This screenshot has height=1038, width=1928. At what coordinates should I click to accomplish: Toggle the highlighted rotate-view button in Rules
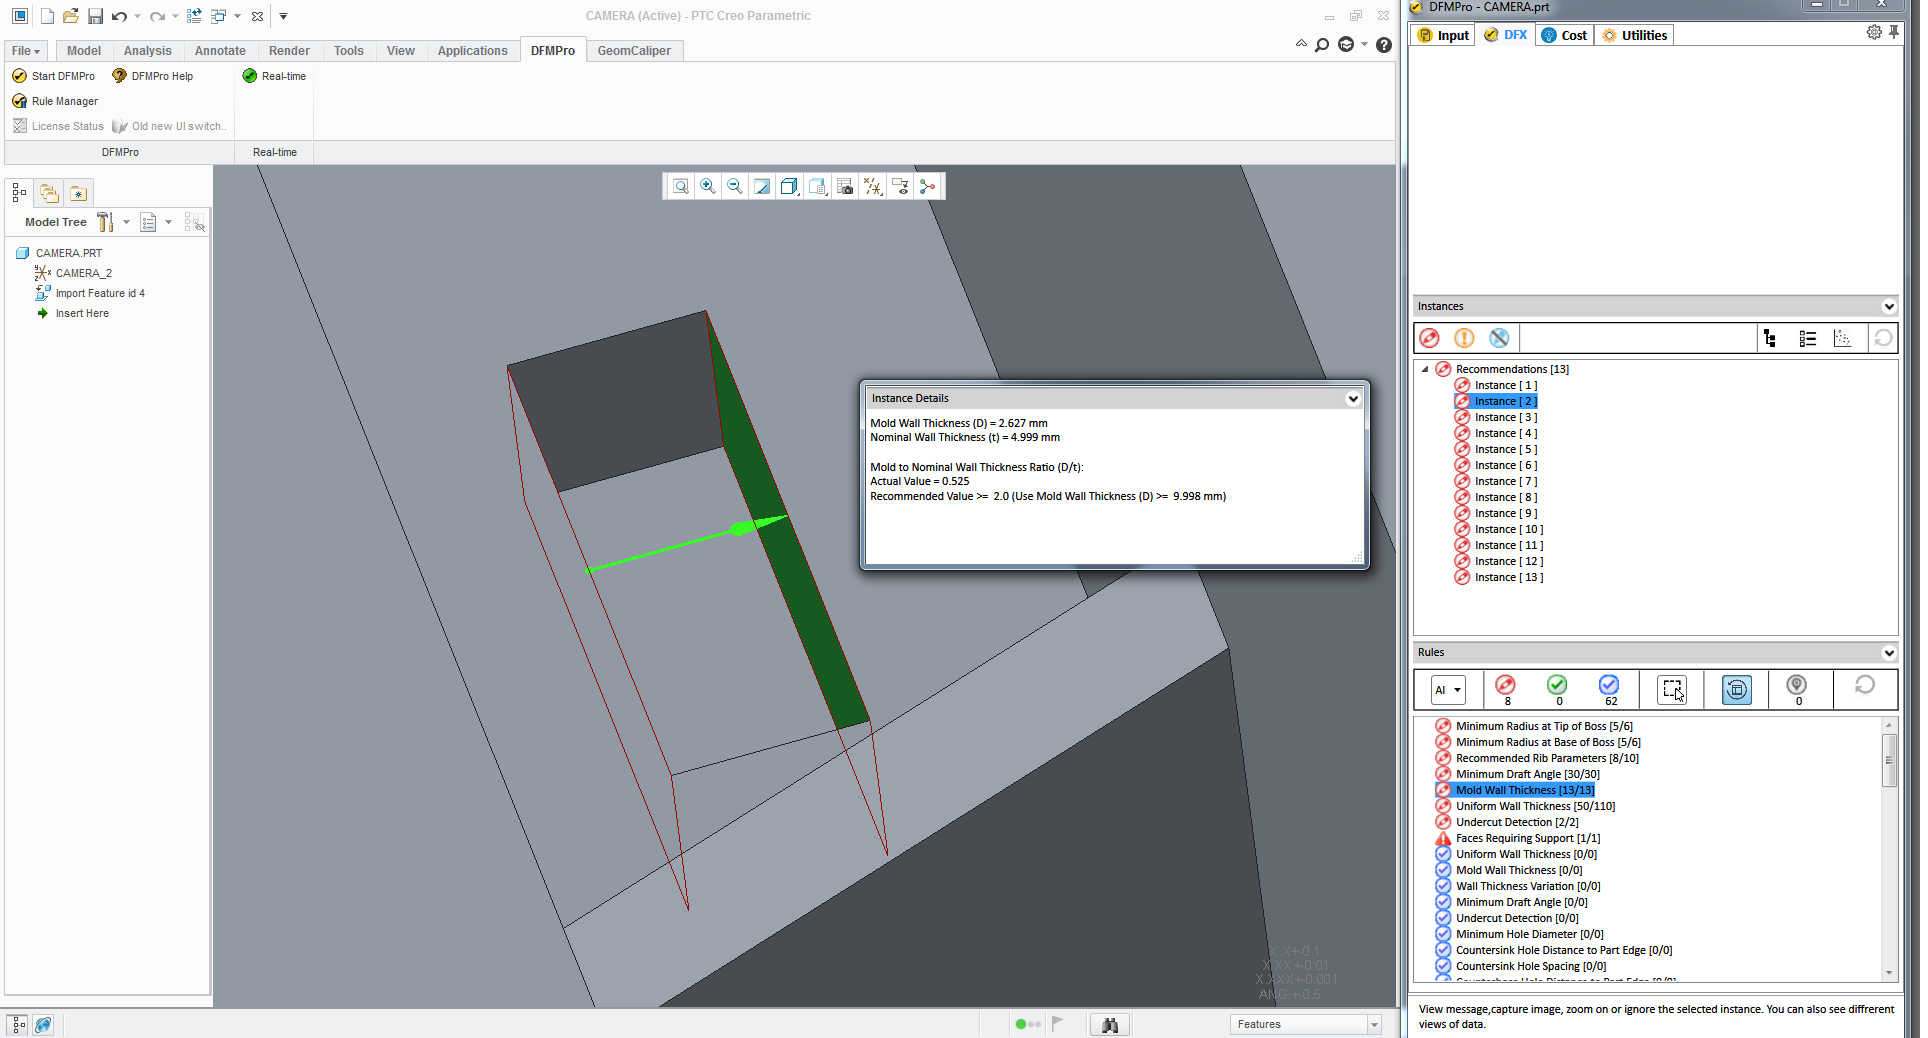(x=1737, y=689)
